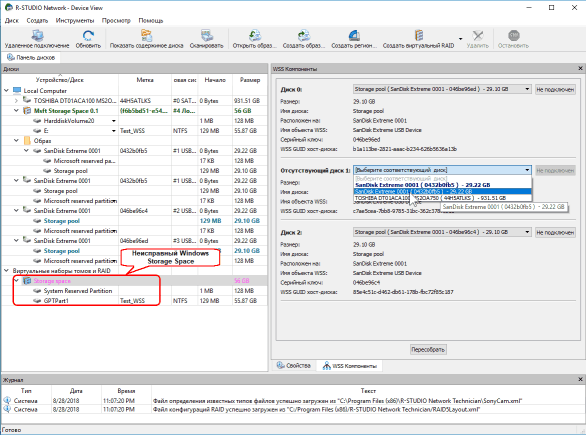Collapse the virtual Storage space node

(16, 280)
